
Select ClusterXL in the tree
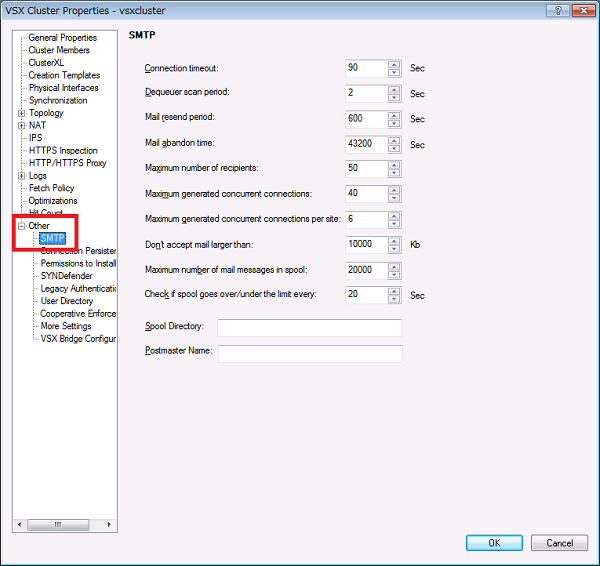tap(46, 63)
